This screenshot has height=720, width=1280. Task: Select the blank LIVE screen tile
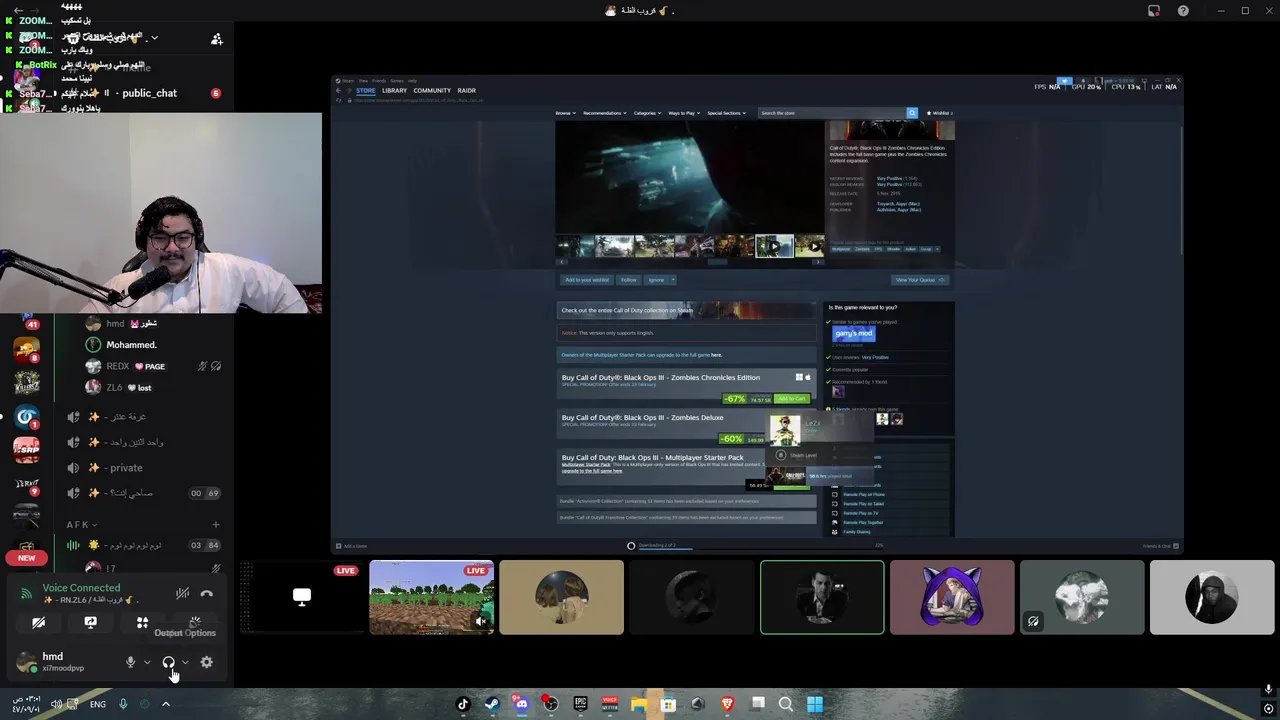tap(301, 597)
